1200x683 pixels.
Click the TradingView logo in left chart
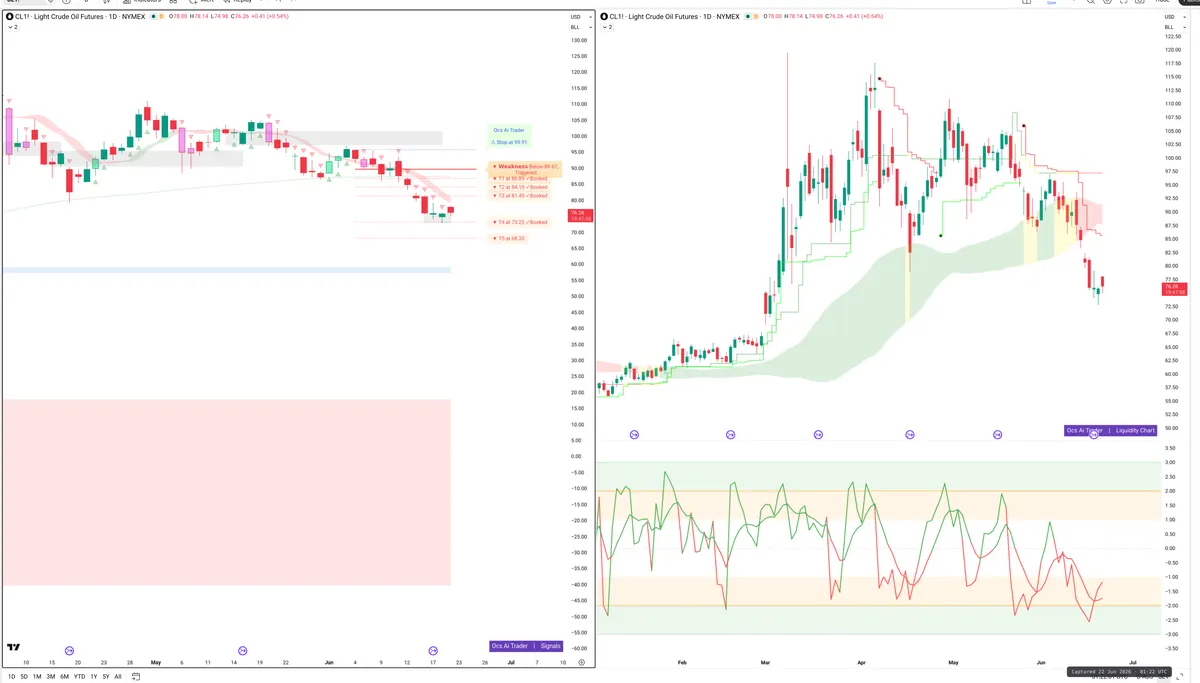pyautogui.click(x=12, y=648)
